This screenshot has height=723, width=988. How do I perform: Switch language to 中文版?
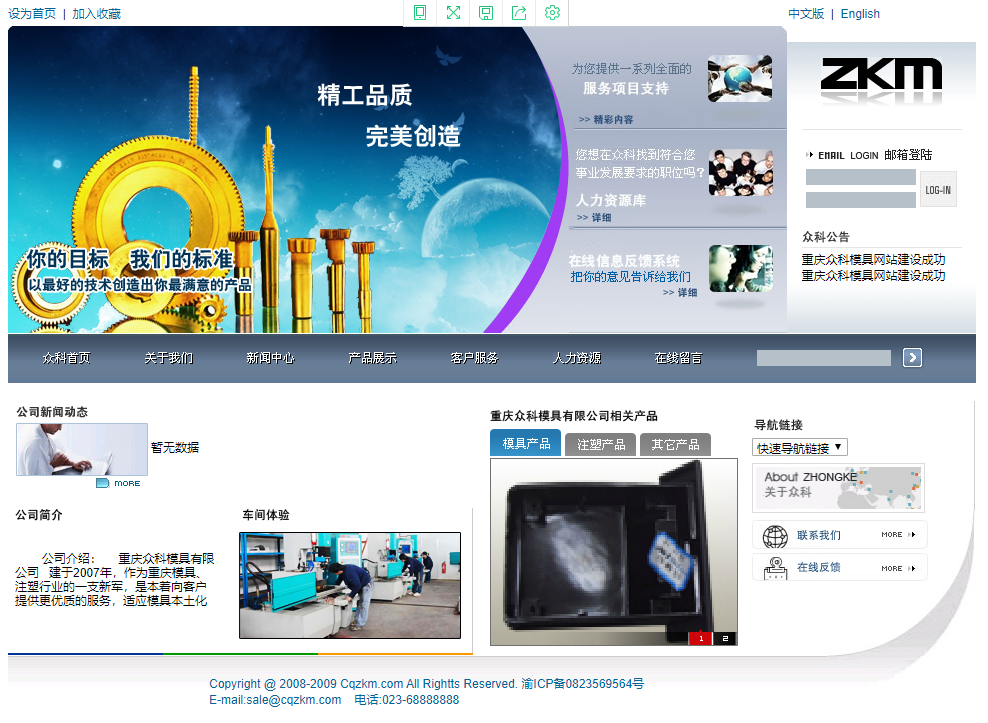pyautogui.click(x=806, y=14)
